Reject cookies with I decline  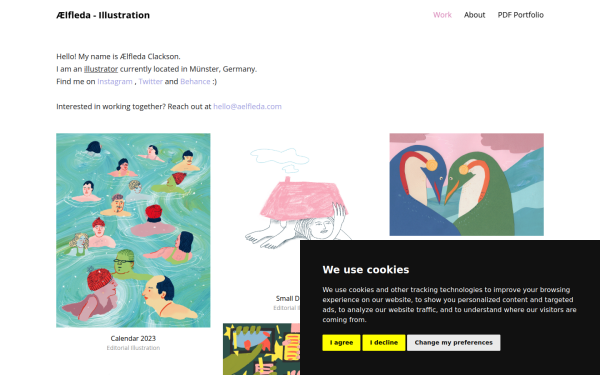[x=384, y=342]
